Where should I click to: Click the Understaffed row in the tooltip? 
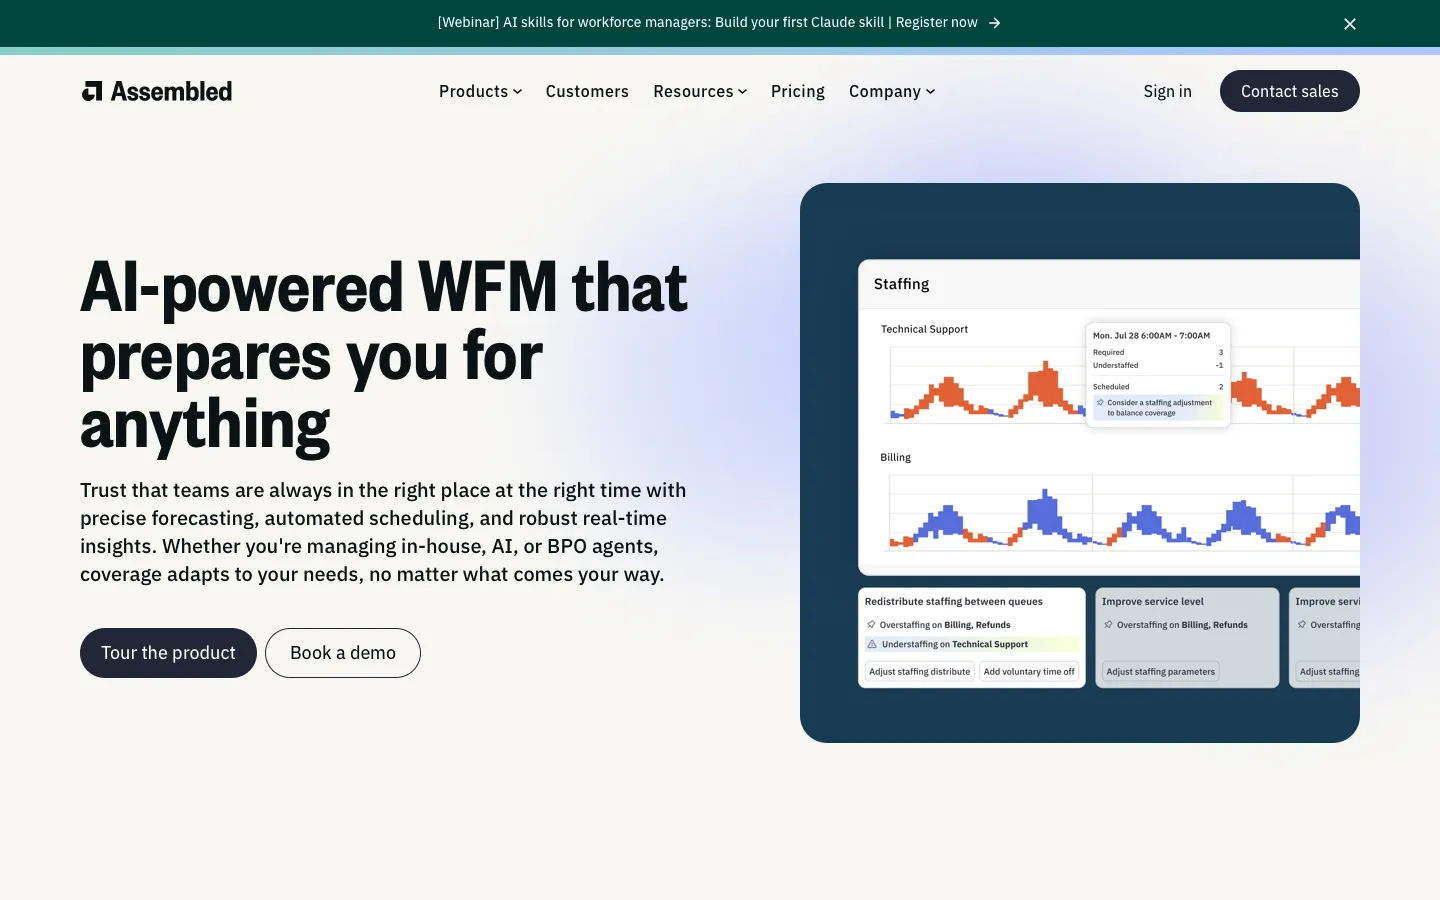point(1157,365)
